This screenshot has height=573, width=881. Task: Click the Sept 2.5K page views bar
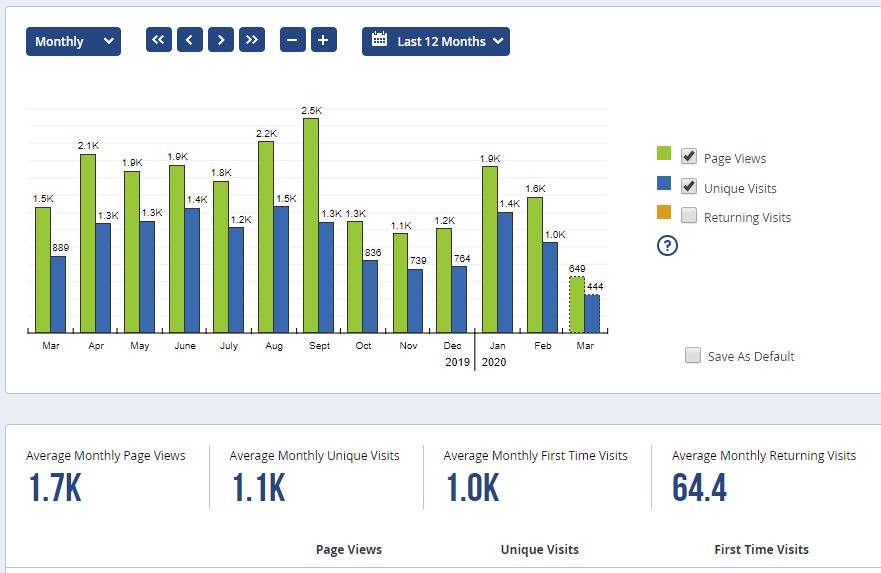coord(311,225)
